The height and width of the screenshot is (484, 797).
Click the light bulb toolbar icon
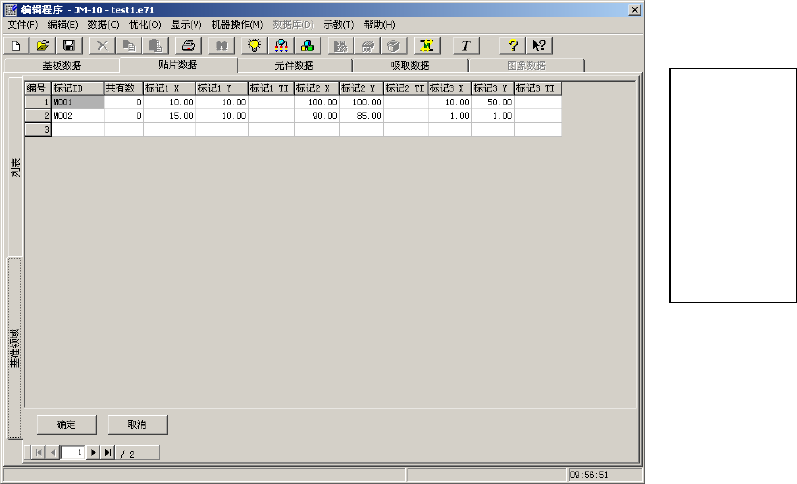point(254,46)
